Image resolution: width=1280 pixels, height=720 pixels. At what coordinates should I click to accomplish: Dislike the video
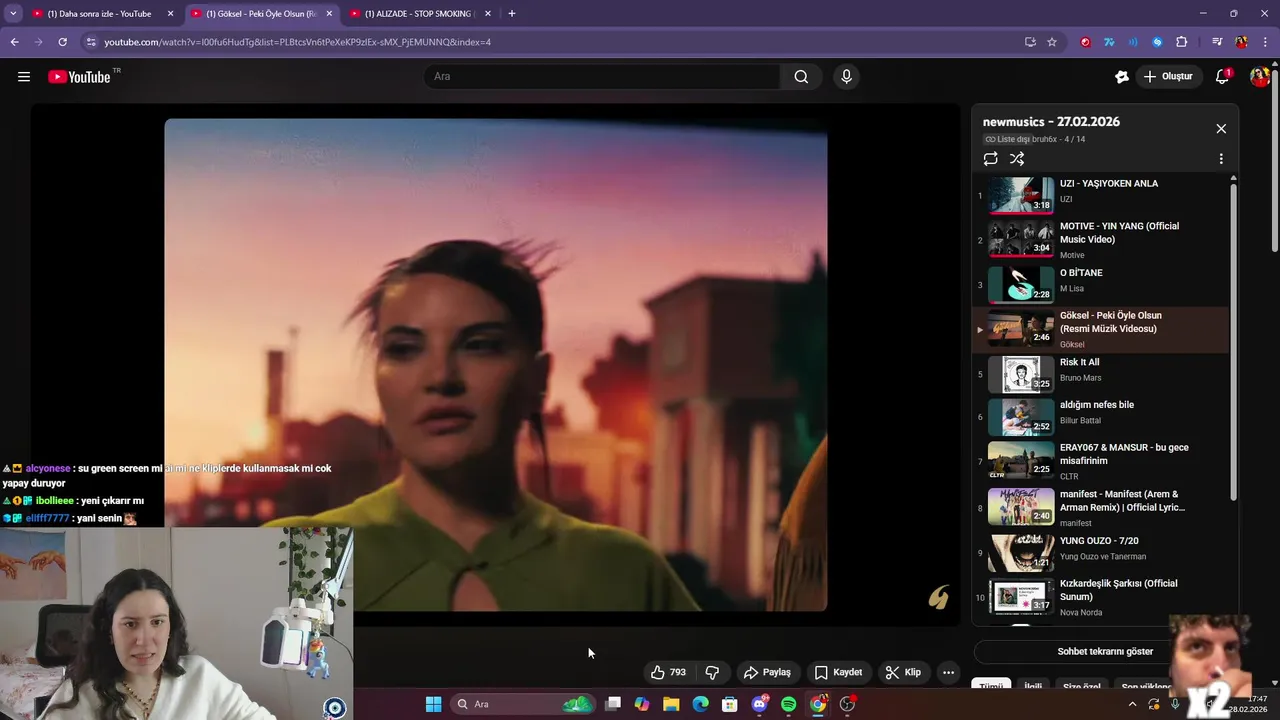712,672
